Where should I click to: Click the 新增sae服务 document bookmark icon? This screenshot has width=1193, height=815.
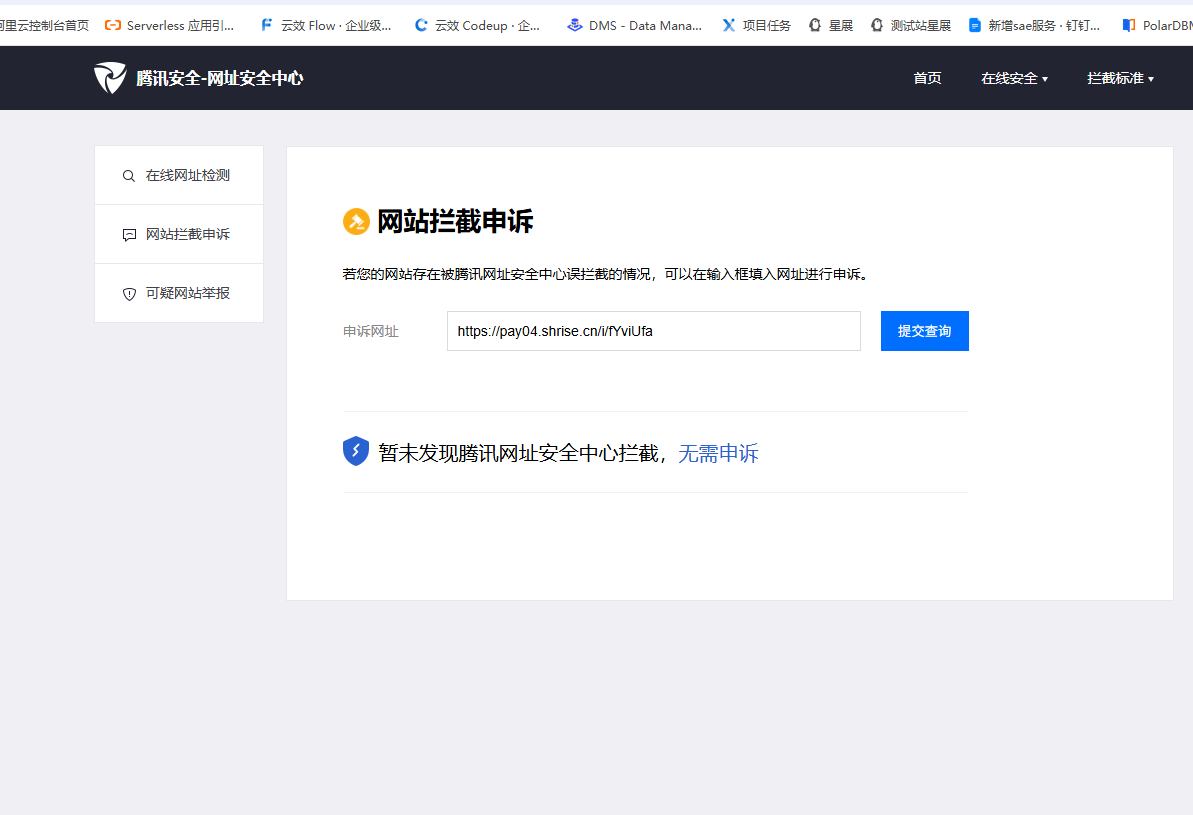click(975, 25)
